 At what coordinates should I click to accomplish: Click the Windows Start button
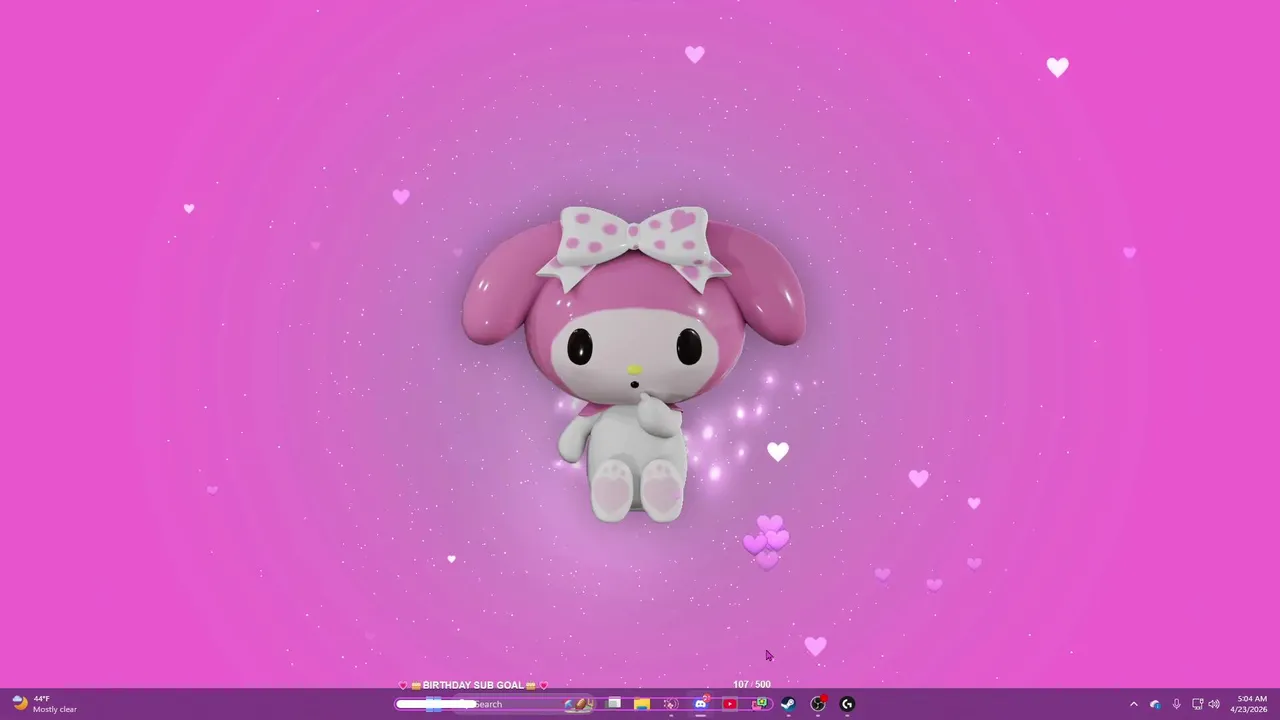pyautogui.click(x=433, y=704)
